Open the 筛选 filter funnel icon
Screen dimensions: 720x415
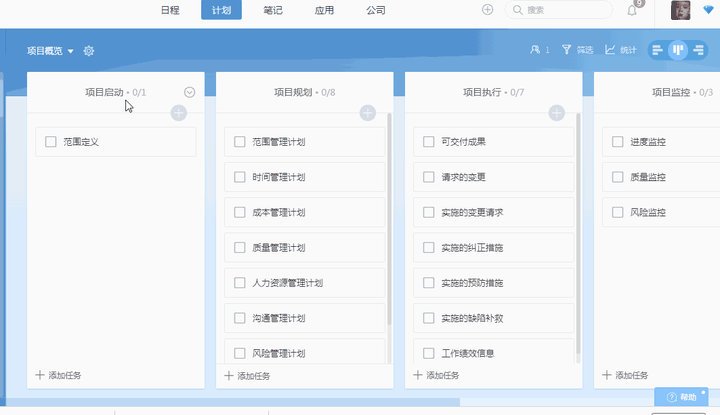coord(567,50)
